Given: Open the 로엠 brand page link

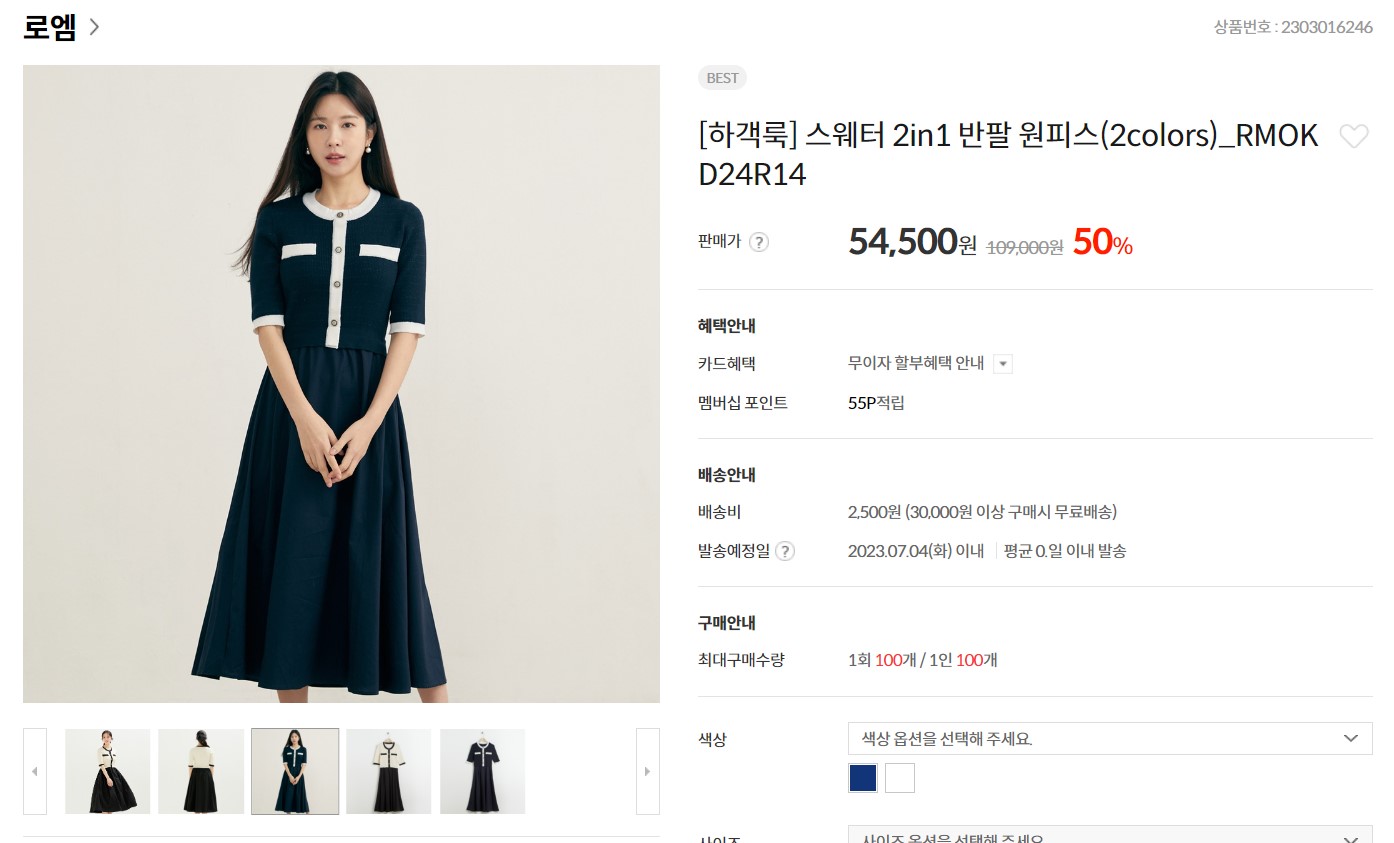Looking at the screenshot, I should [x=50, y=27].
